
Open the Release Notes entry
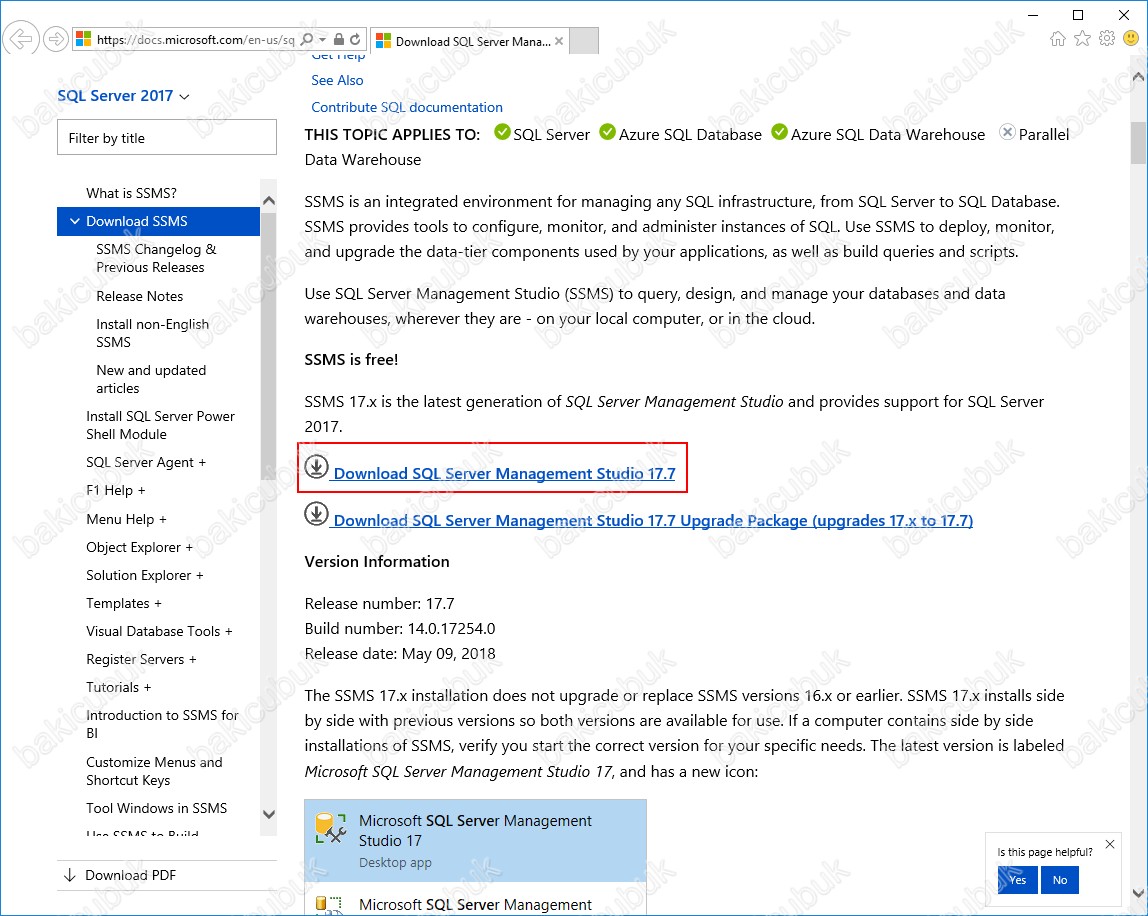[139, 297]
